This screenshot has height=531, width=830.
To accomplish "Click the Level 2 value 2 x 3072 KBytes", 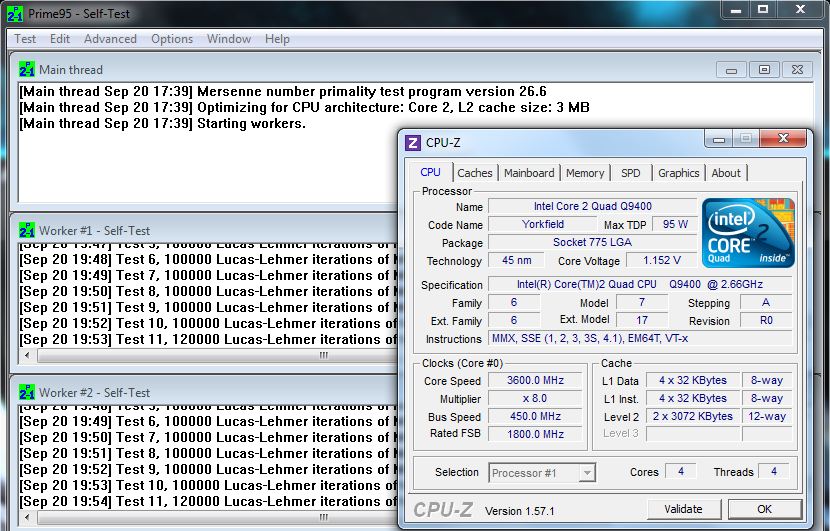I will coord(692,416).
